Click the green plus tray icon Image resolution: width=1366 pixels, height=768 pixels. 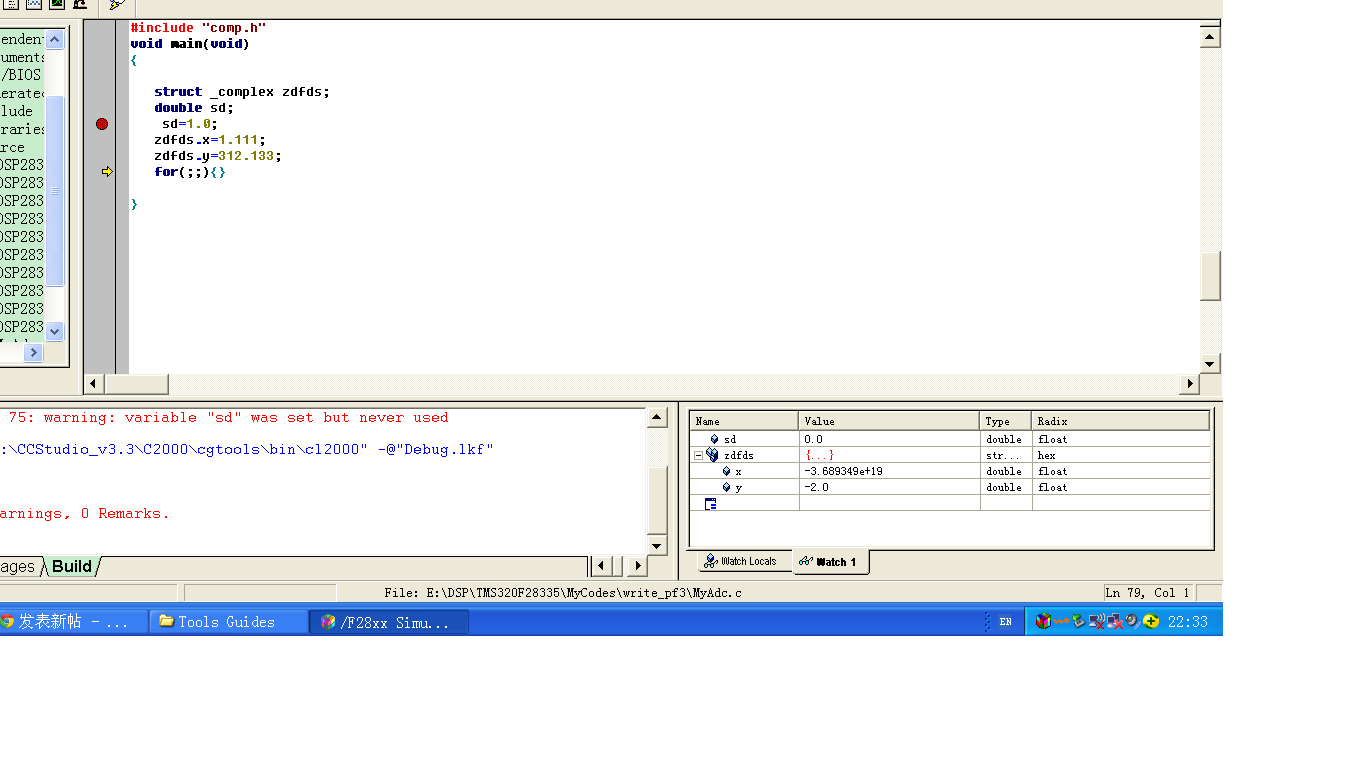pos(1151,621)
